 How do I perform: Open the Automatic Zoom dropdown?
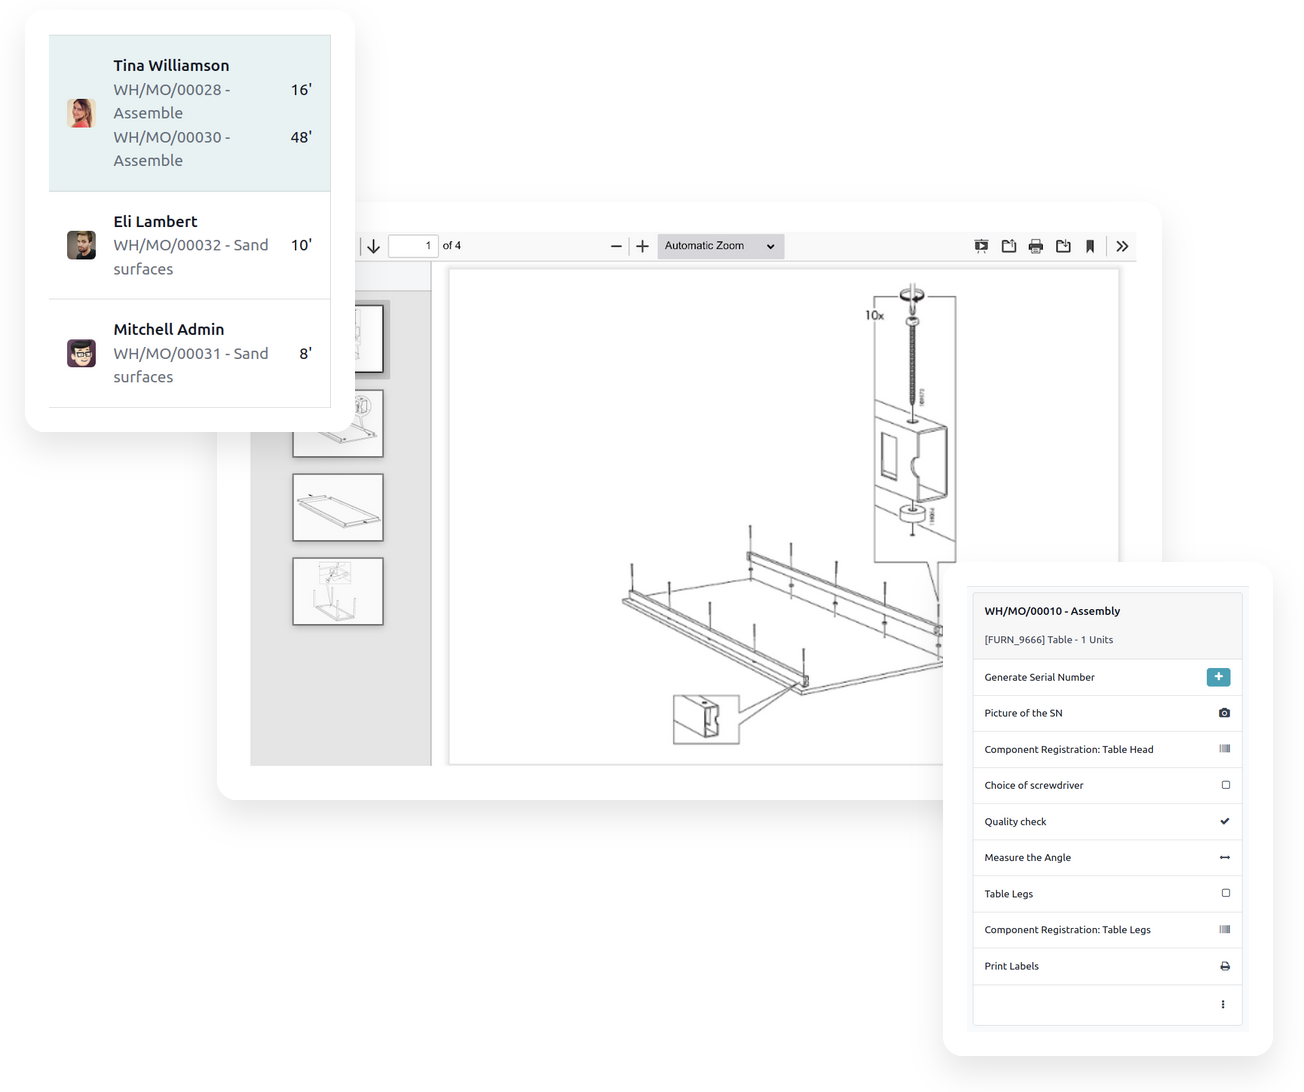[x=720, y=246]
